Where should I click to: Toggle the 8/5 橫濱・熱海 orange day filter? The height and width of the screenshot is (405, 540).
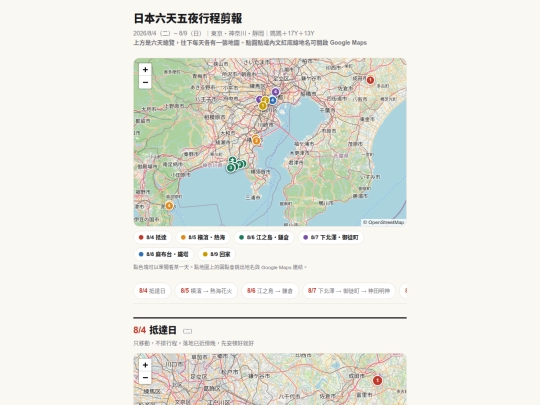[x=202, y=237]
